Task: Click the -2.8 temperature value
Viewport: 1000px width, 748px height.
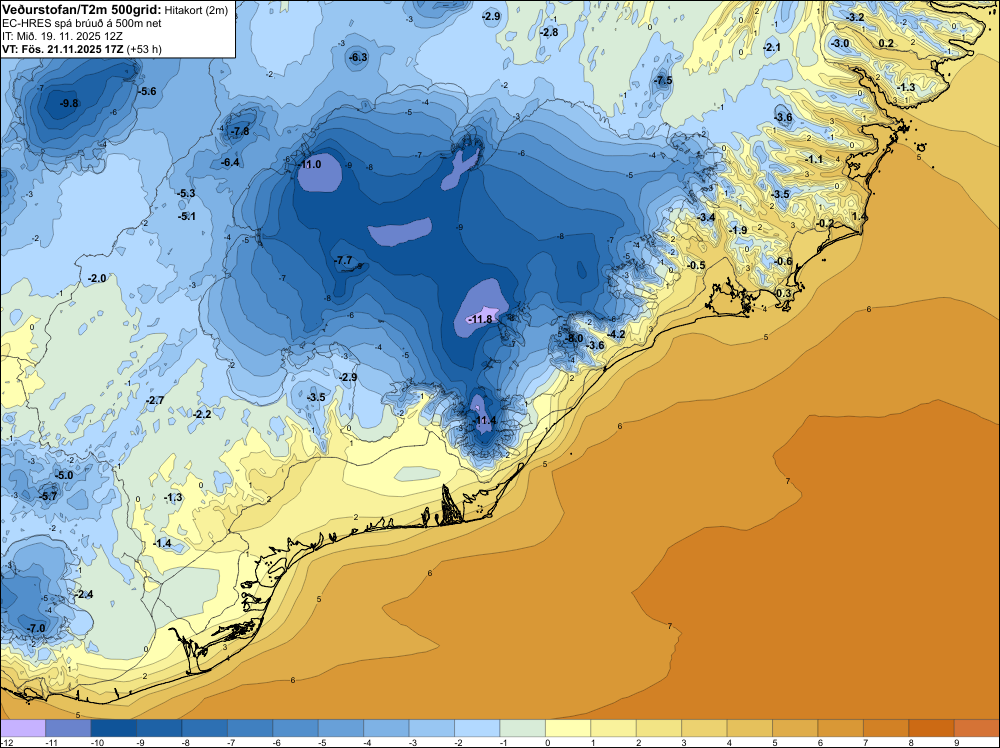Action: 548,32
